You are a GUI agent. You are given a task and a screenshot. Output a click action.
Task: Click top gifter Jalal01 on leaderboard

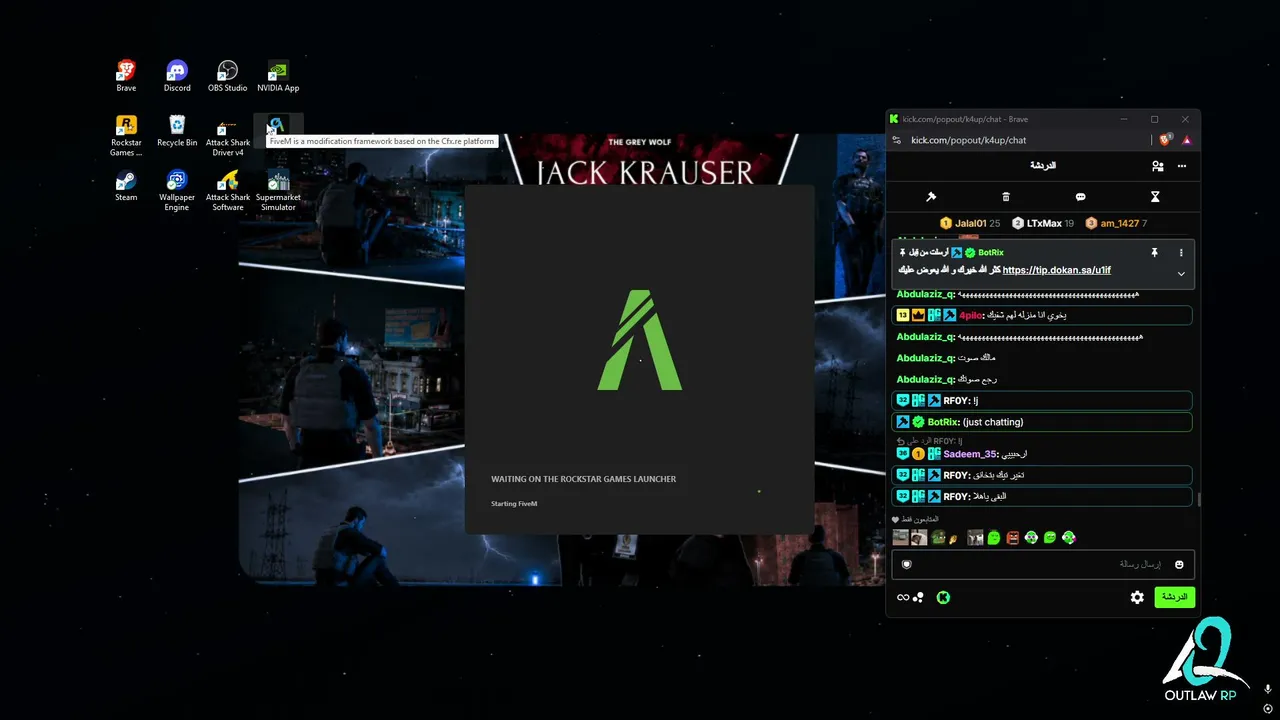tap(970, 223)
